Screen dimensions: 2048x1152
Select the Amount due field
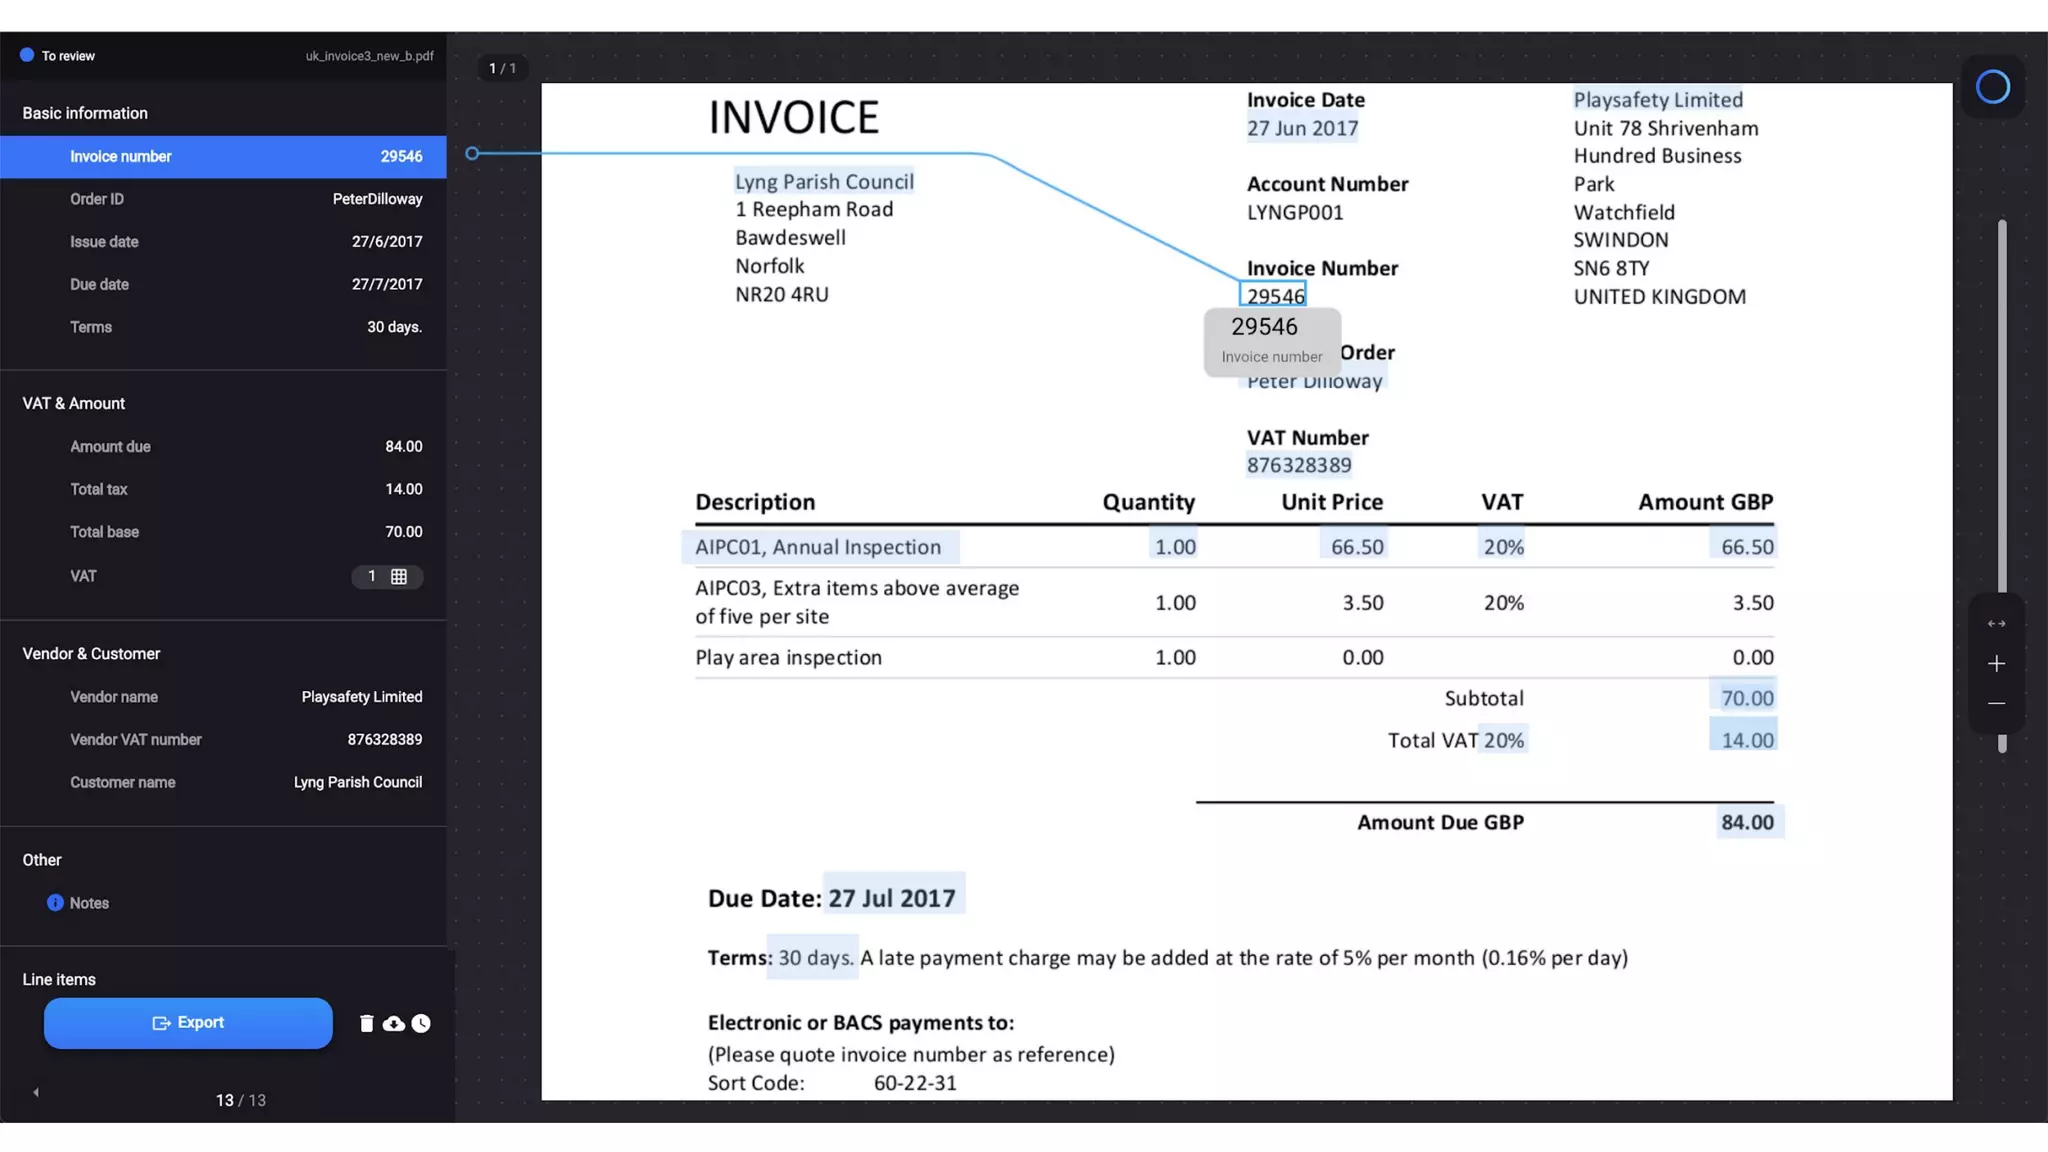click(223, 447)
